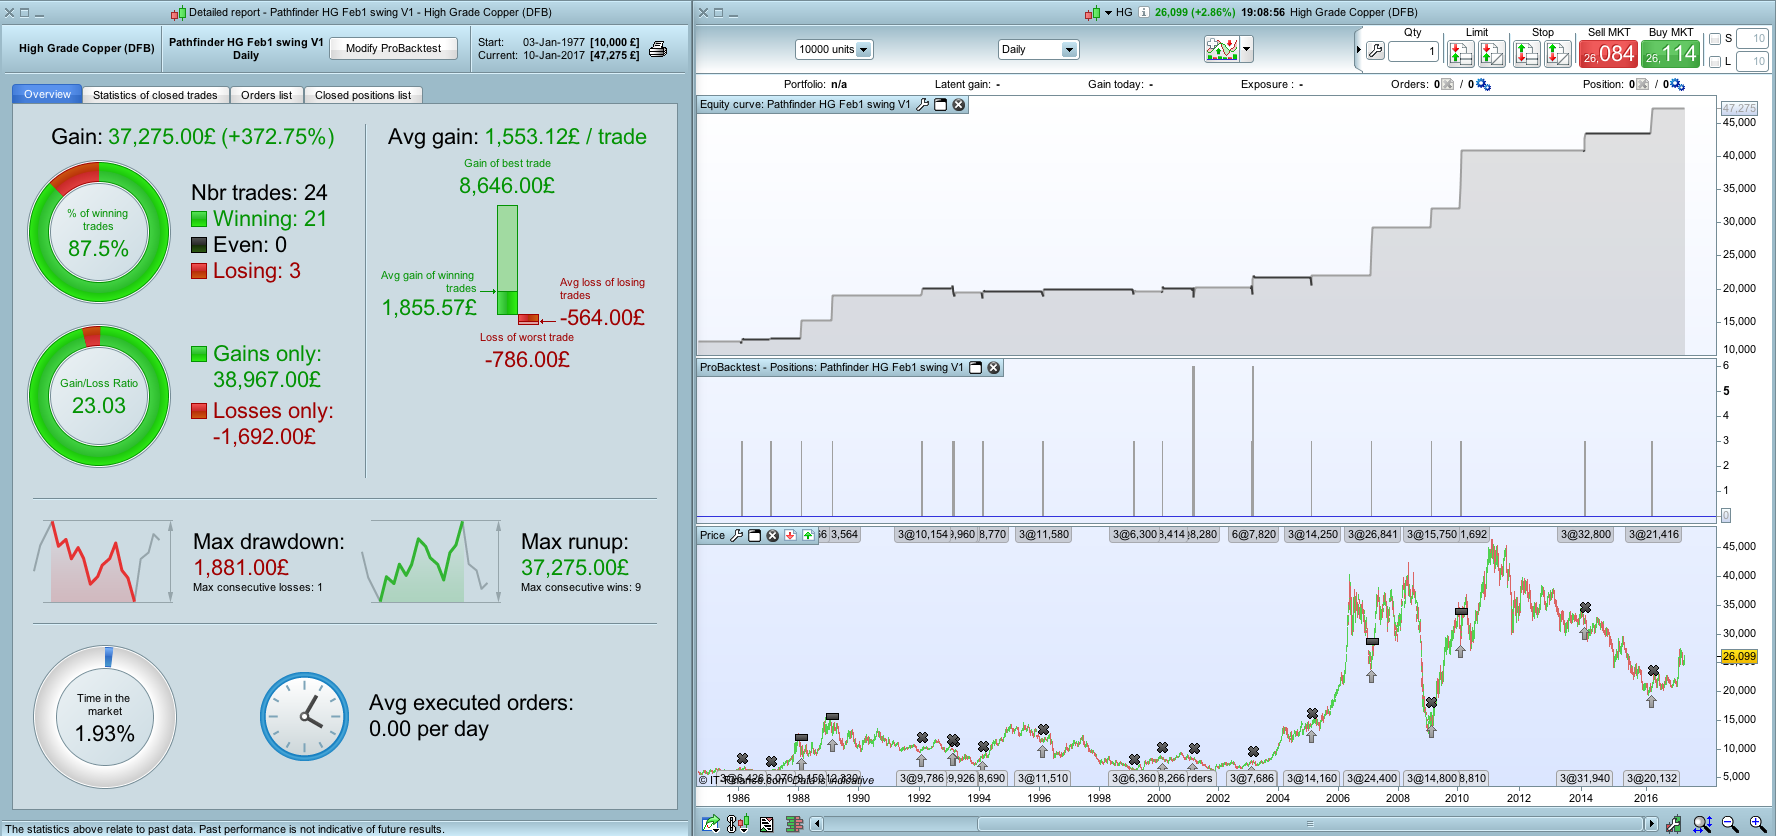Open Equity curve panel wrench settings
The image size is (1776, 836).
923,105
